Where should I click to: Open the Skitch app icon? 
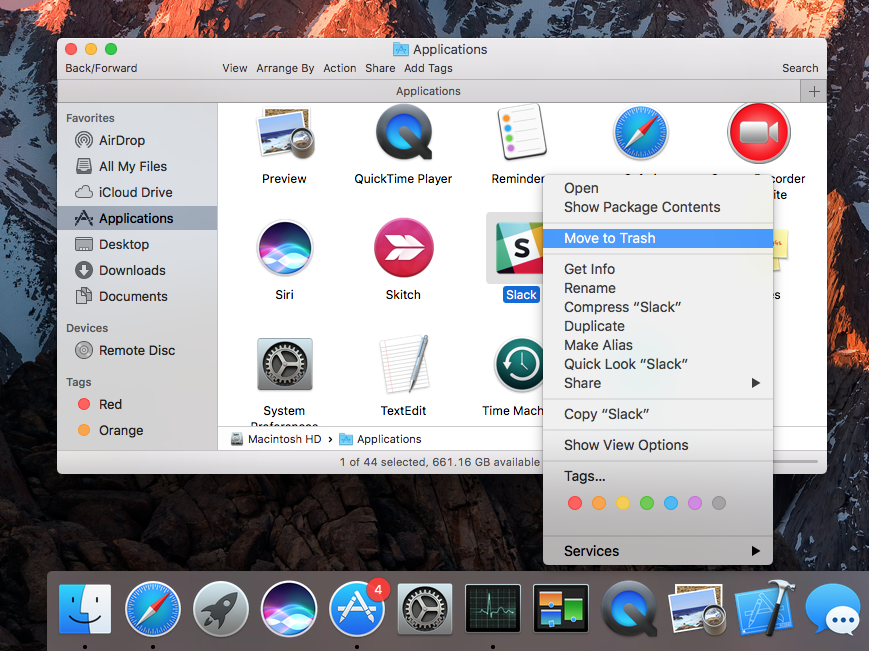[x=403, y=248]
